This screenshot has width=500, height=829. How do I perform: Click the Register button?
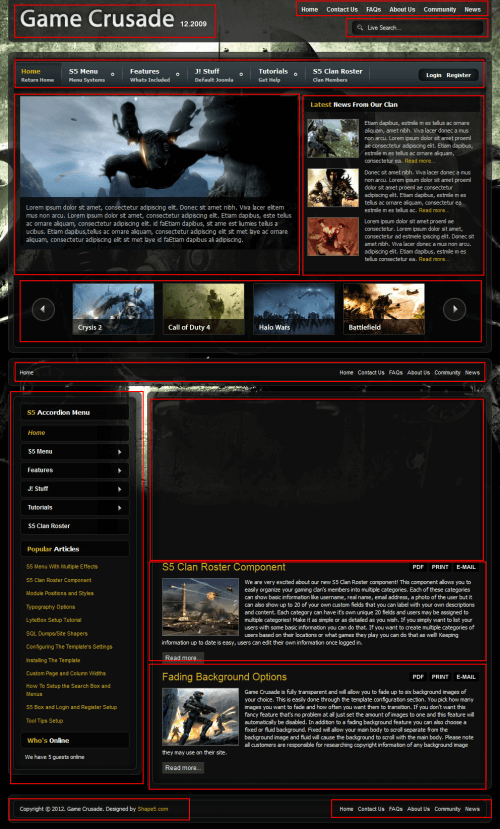458,75
